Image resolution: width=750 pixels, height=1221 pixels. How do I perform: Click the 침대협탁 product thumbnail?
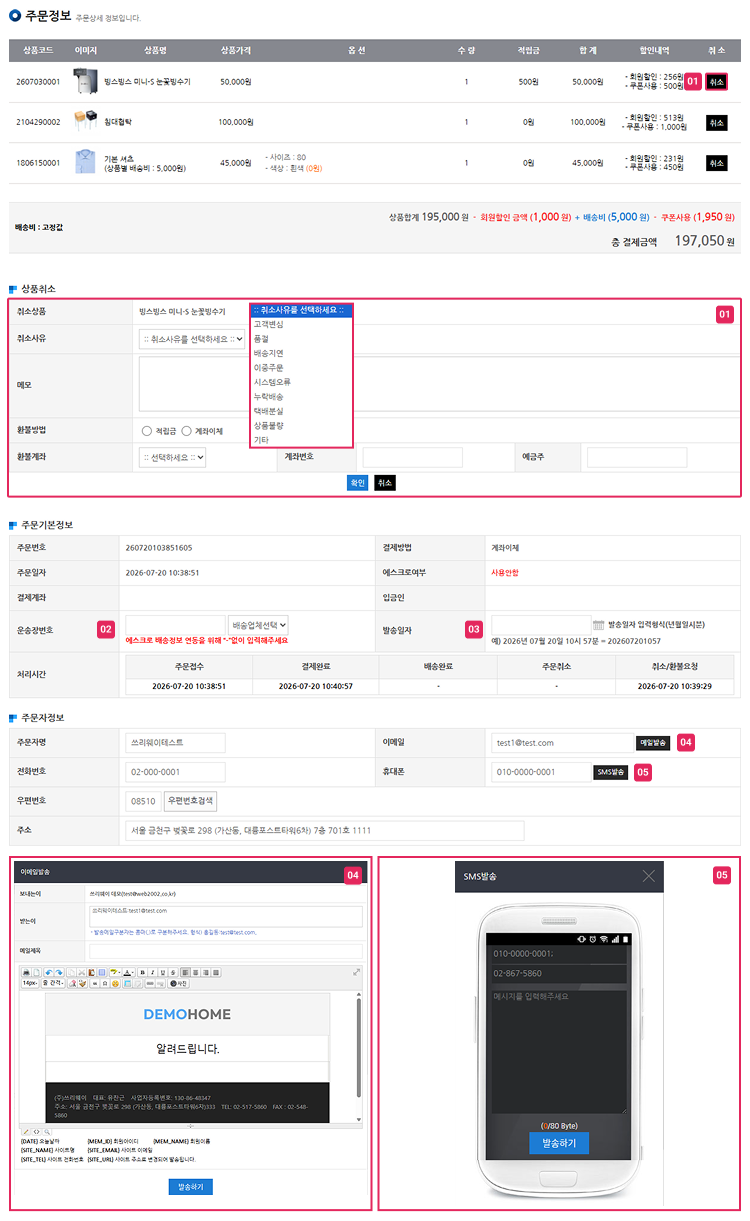coord(85,122)
